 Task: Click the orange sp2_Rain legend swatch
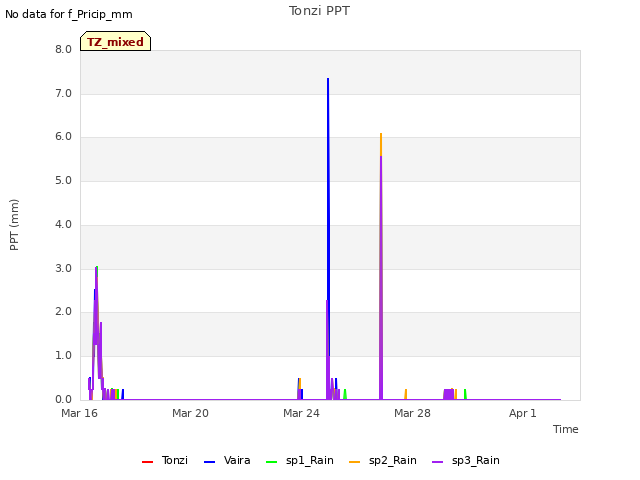(354, 462)
